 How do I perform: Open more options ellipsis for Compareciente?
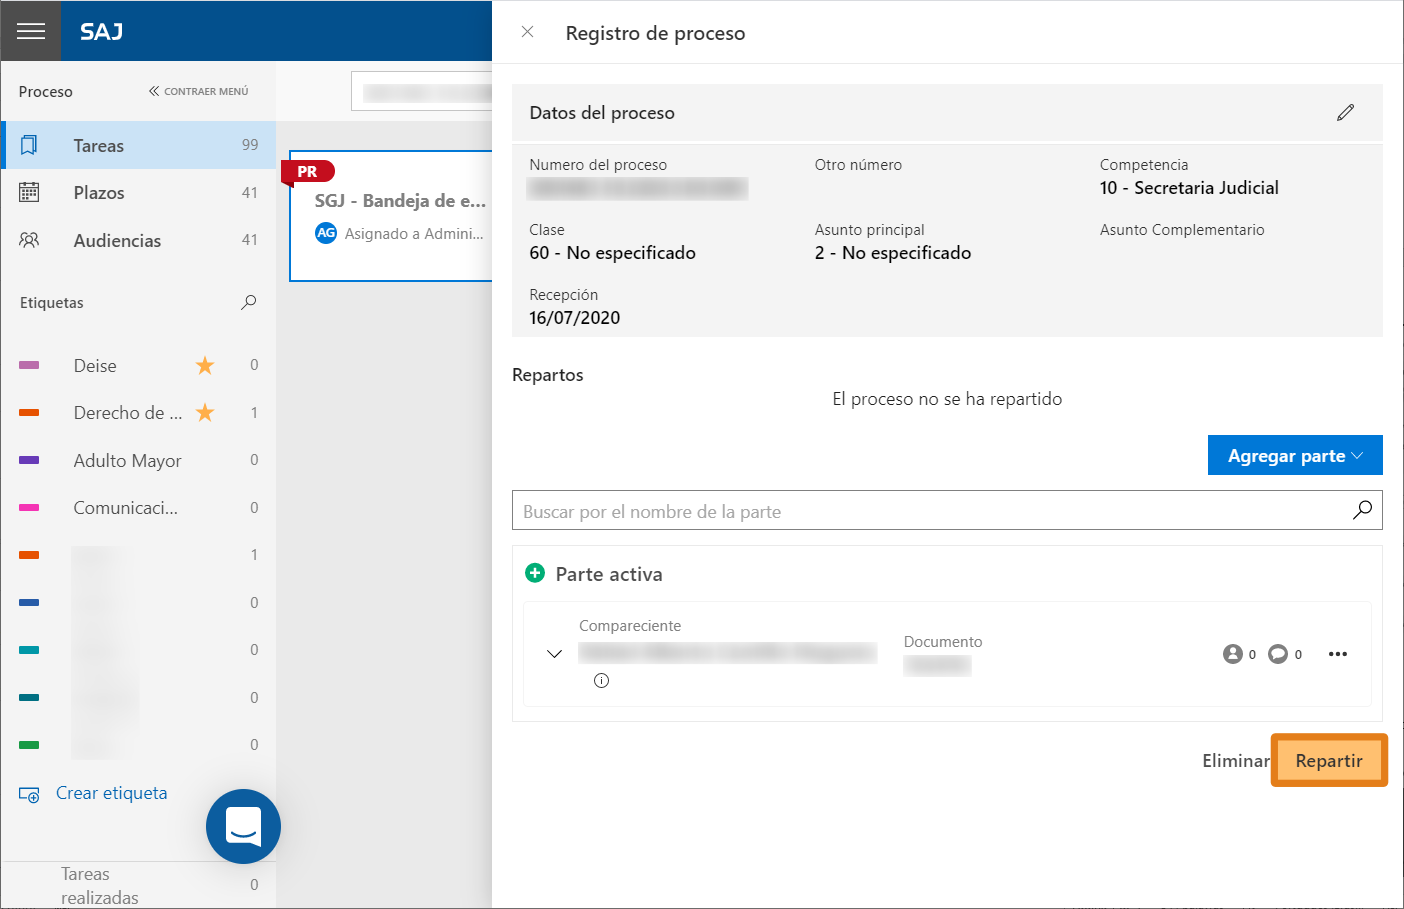1338,654
